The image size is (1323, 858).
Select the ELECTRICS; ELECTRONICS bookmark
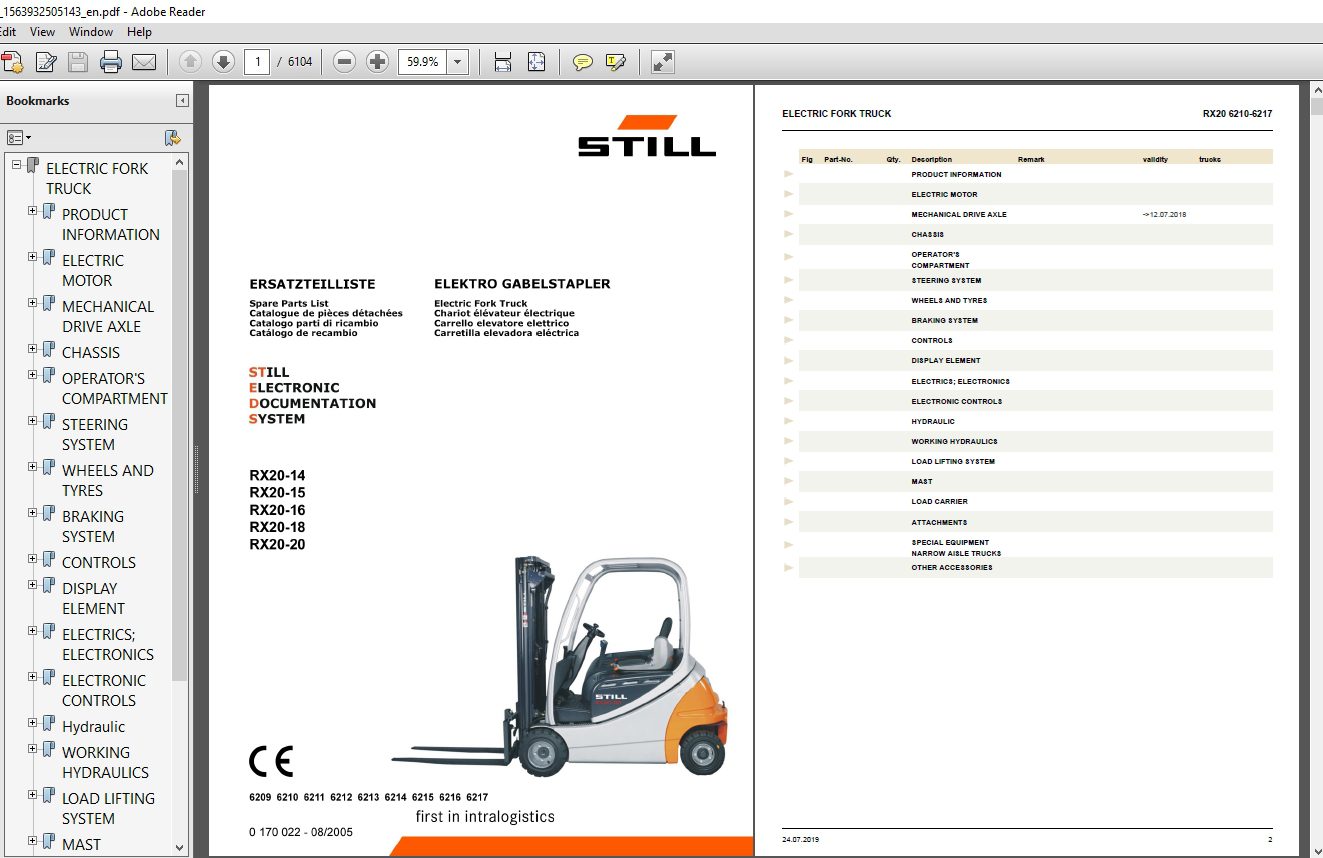pyautogui.click(x=108, y=644)
